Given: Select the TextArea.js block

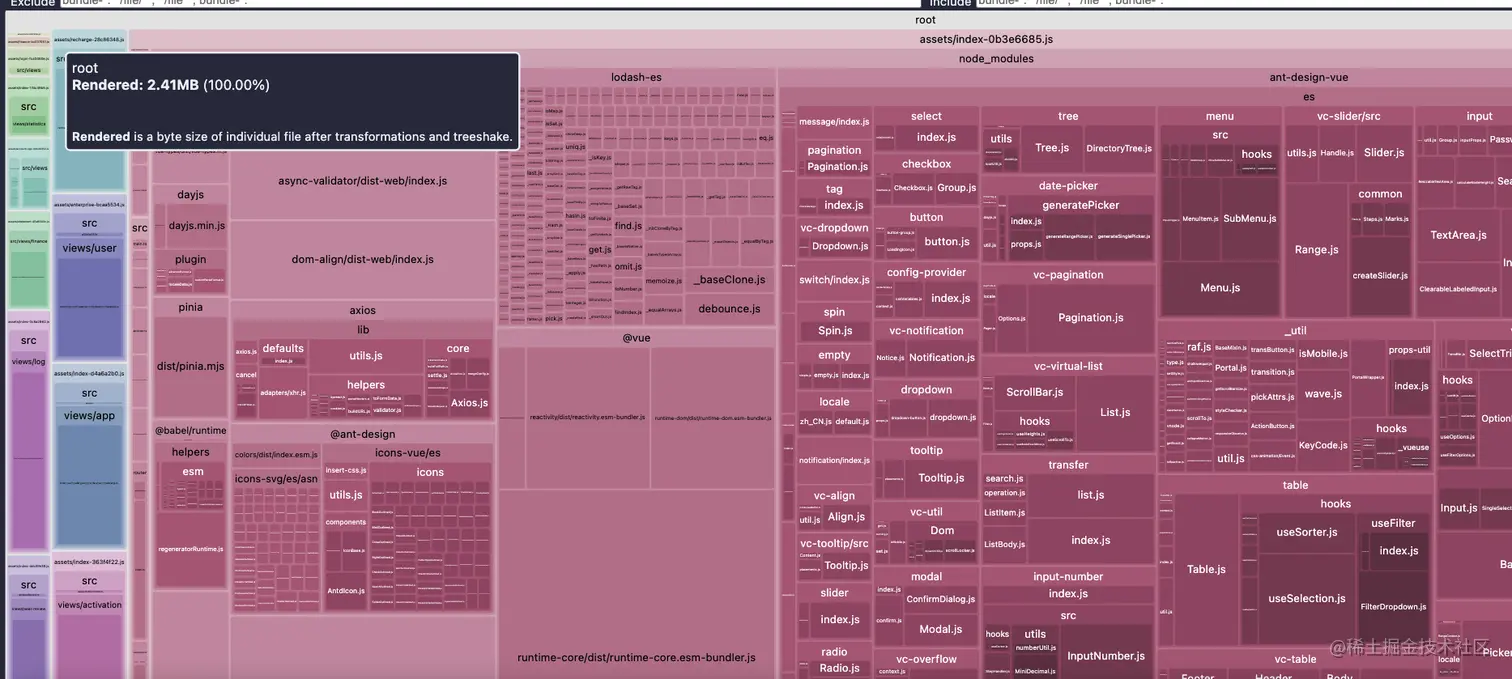Looking at the screenshot, I should (x=1458, y=235).
